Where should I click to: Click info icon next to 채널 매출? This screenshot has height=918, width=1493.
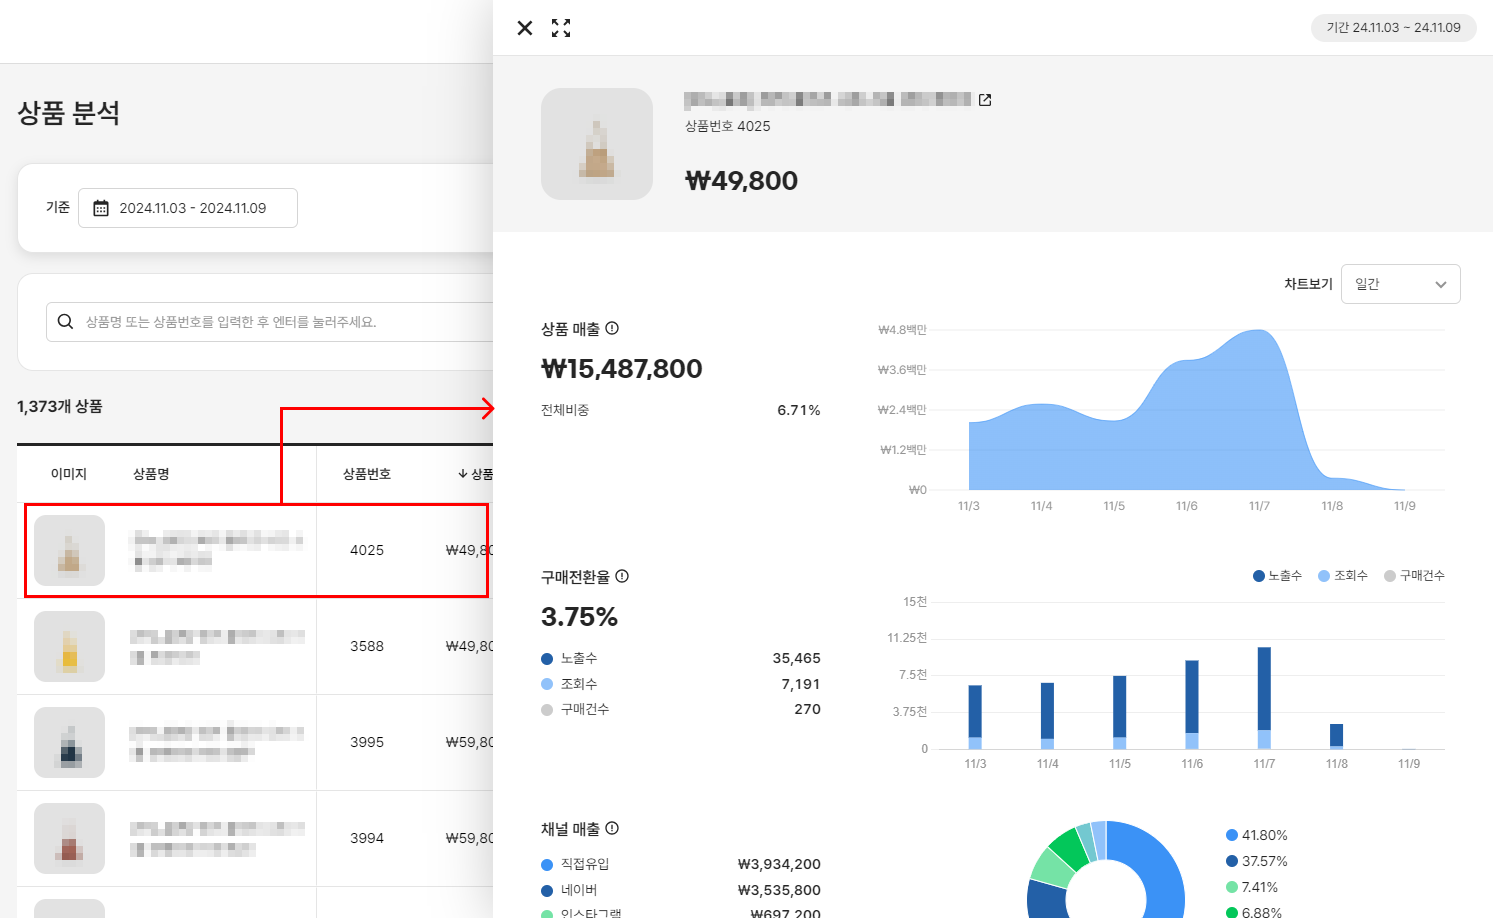point(612,828)
